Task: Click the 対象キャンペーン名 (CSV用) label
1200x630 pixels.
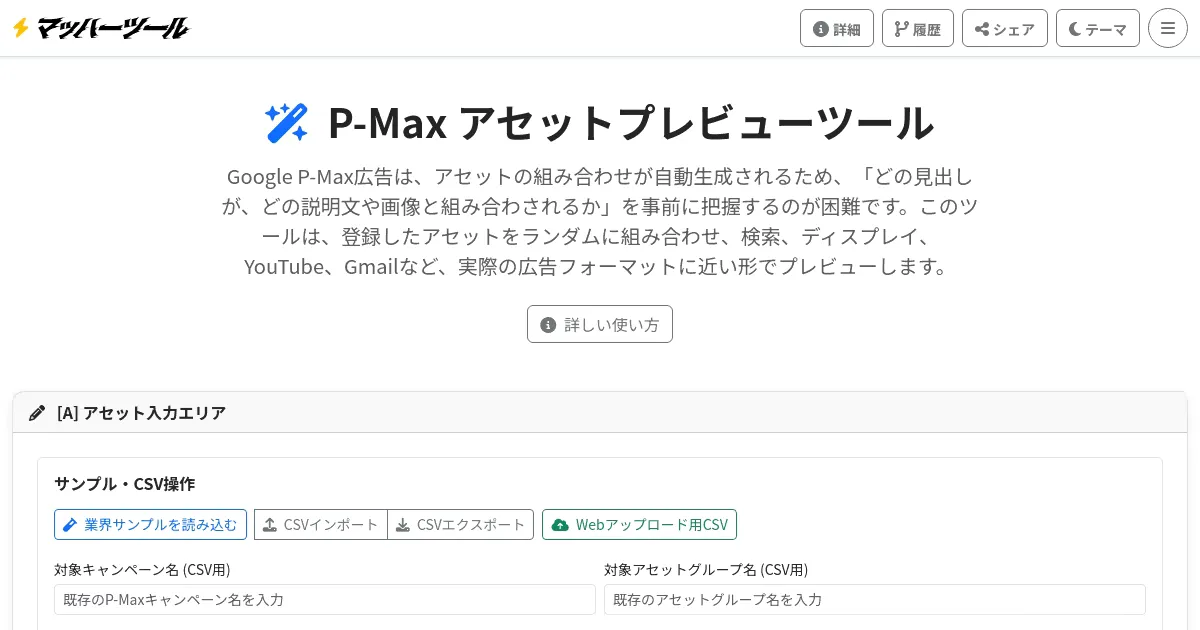Action: pos(142,570)
